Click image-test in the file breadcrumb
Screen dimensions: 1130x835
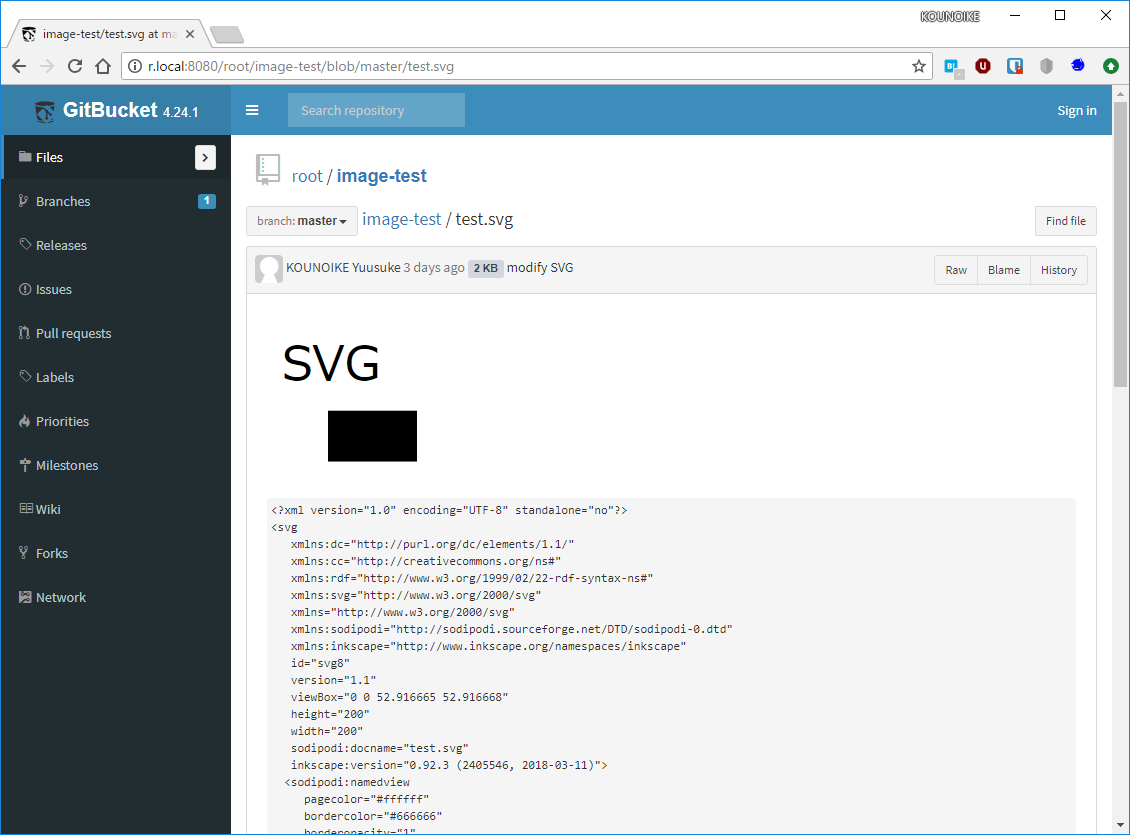401,219
